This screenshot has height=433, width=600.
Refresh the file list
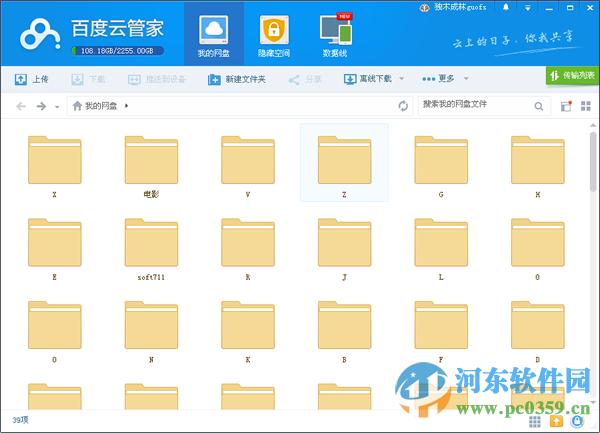click(403, 106)
